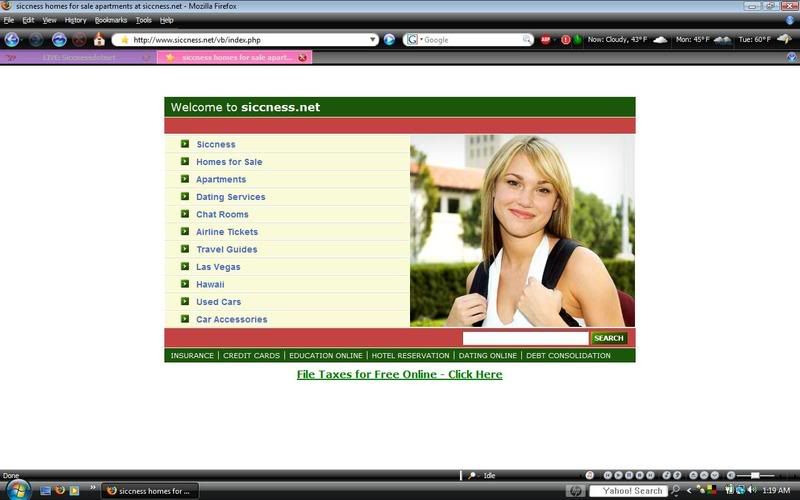Click the search text field beside SEARCH button
Image resolution: width=800 pixels, height=500 pixels.
[525, 338]
